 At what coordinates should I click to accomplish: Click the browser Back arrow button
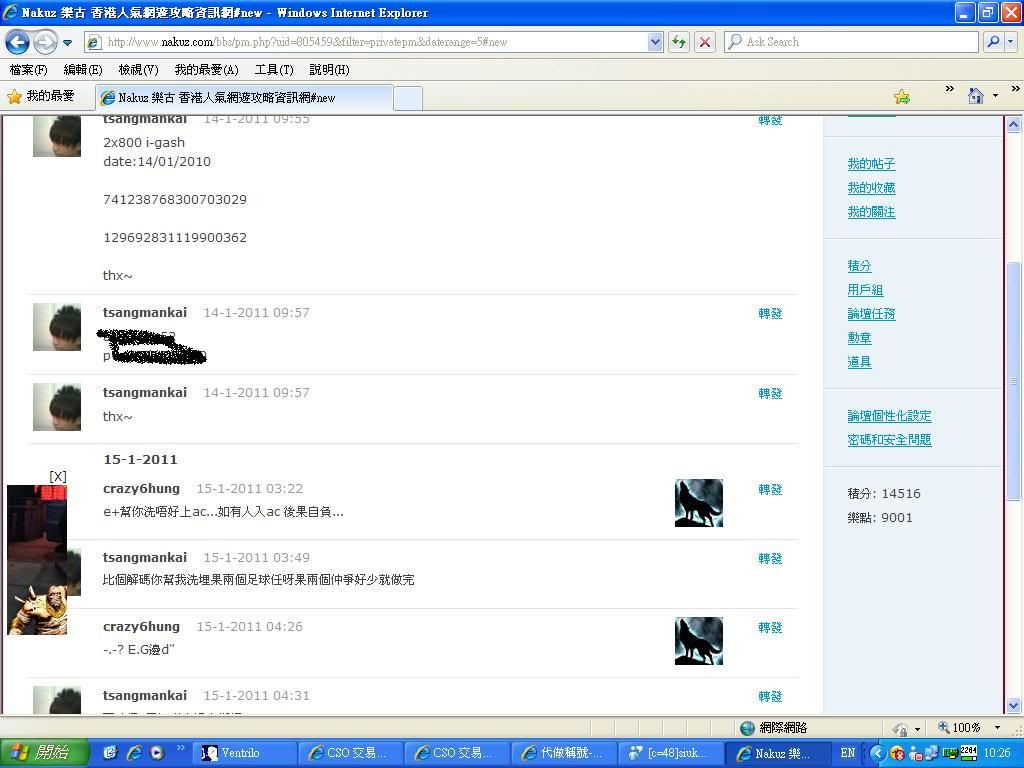(18, 42)
